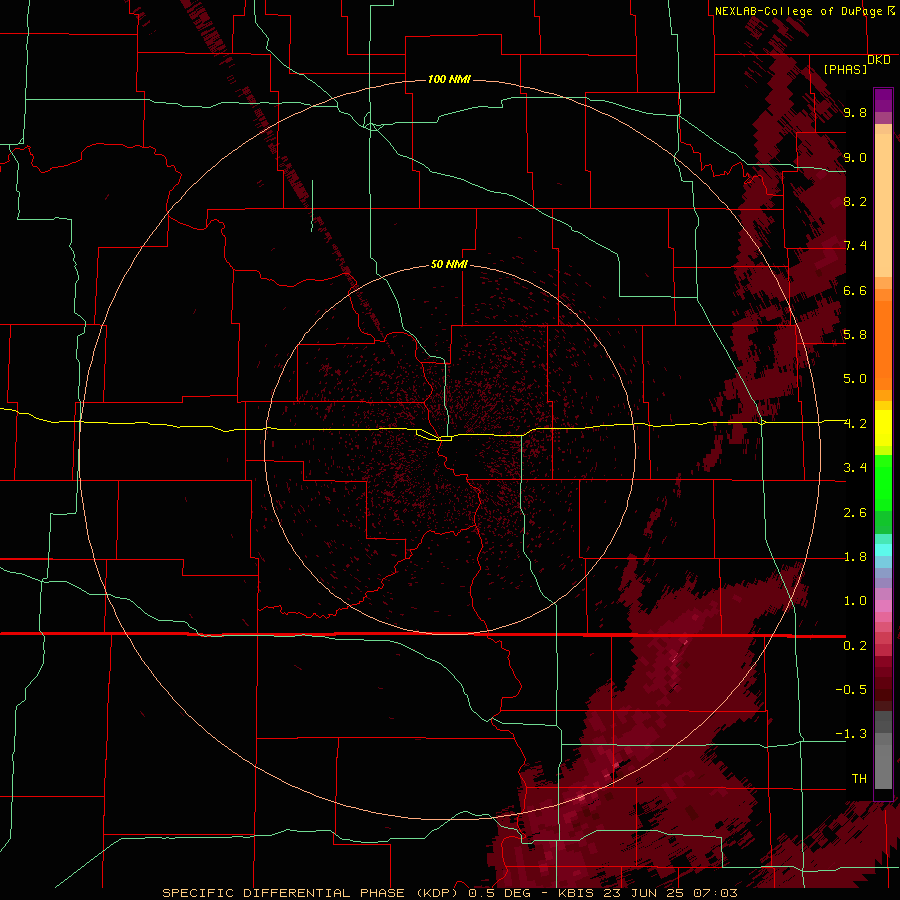
Task: Click the -0.5 value on the color scale
Action: 851,690
